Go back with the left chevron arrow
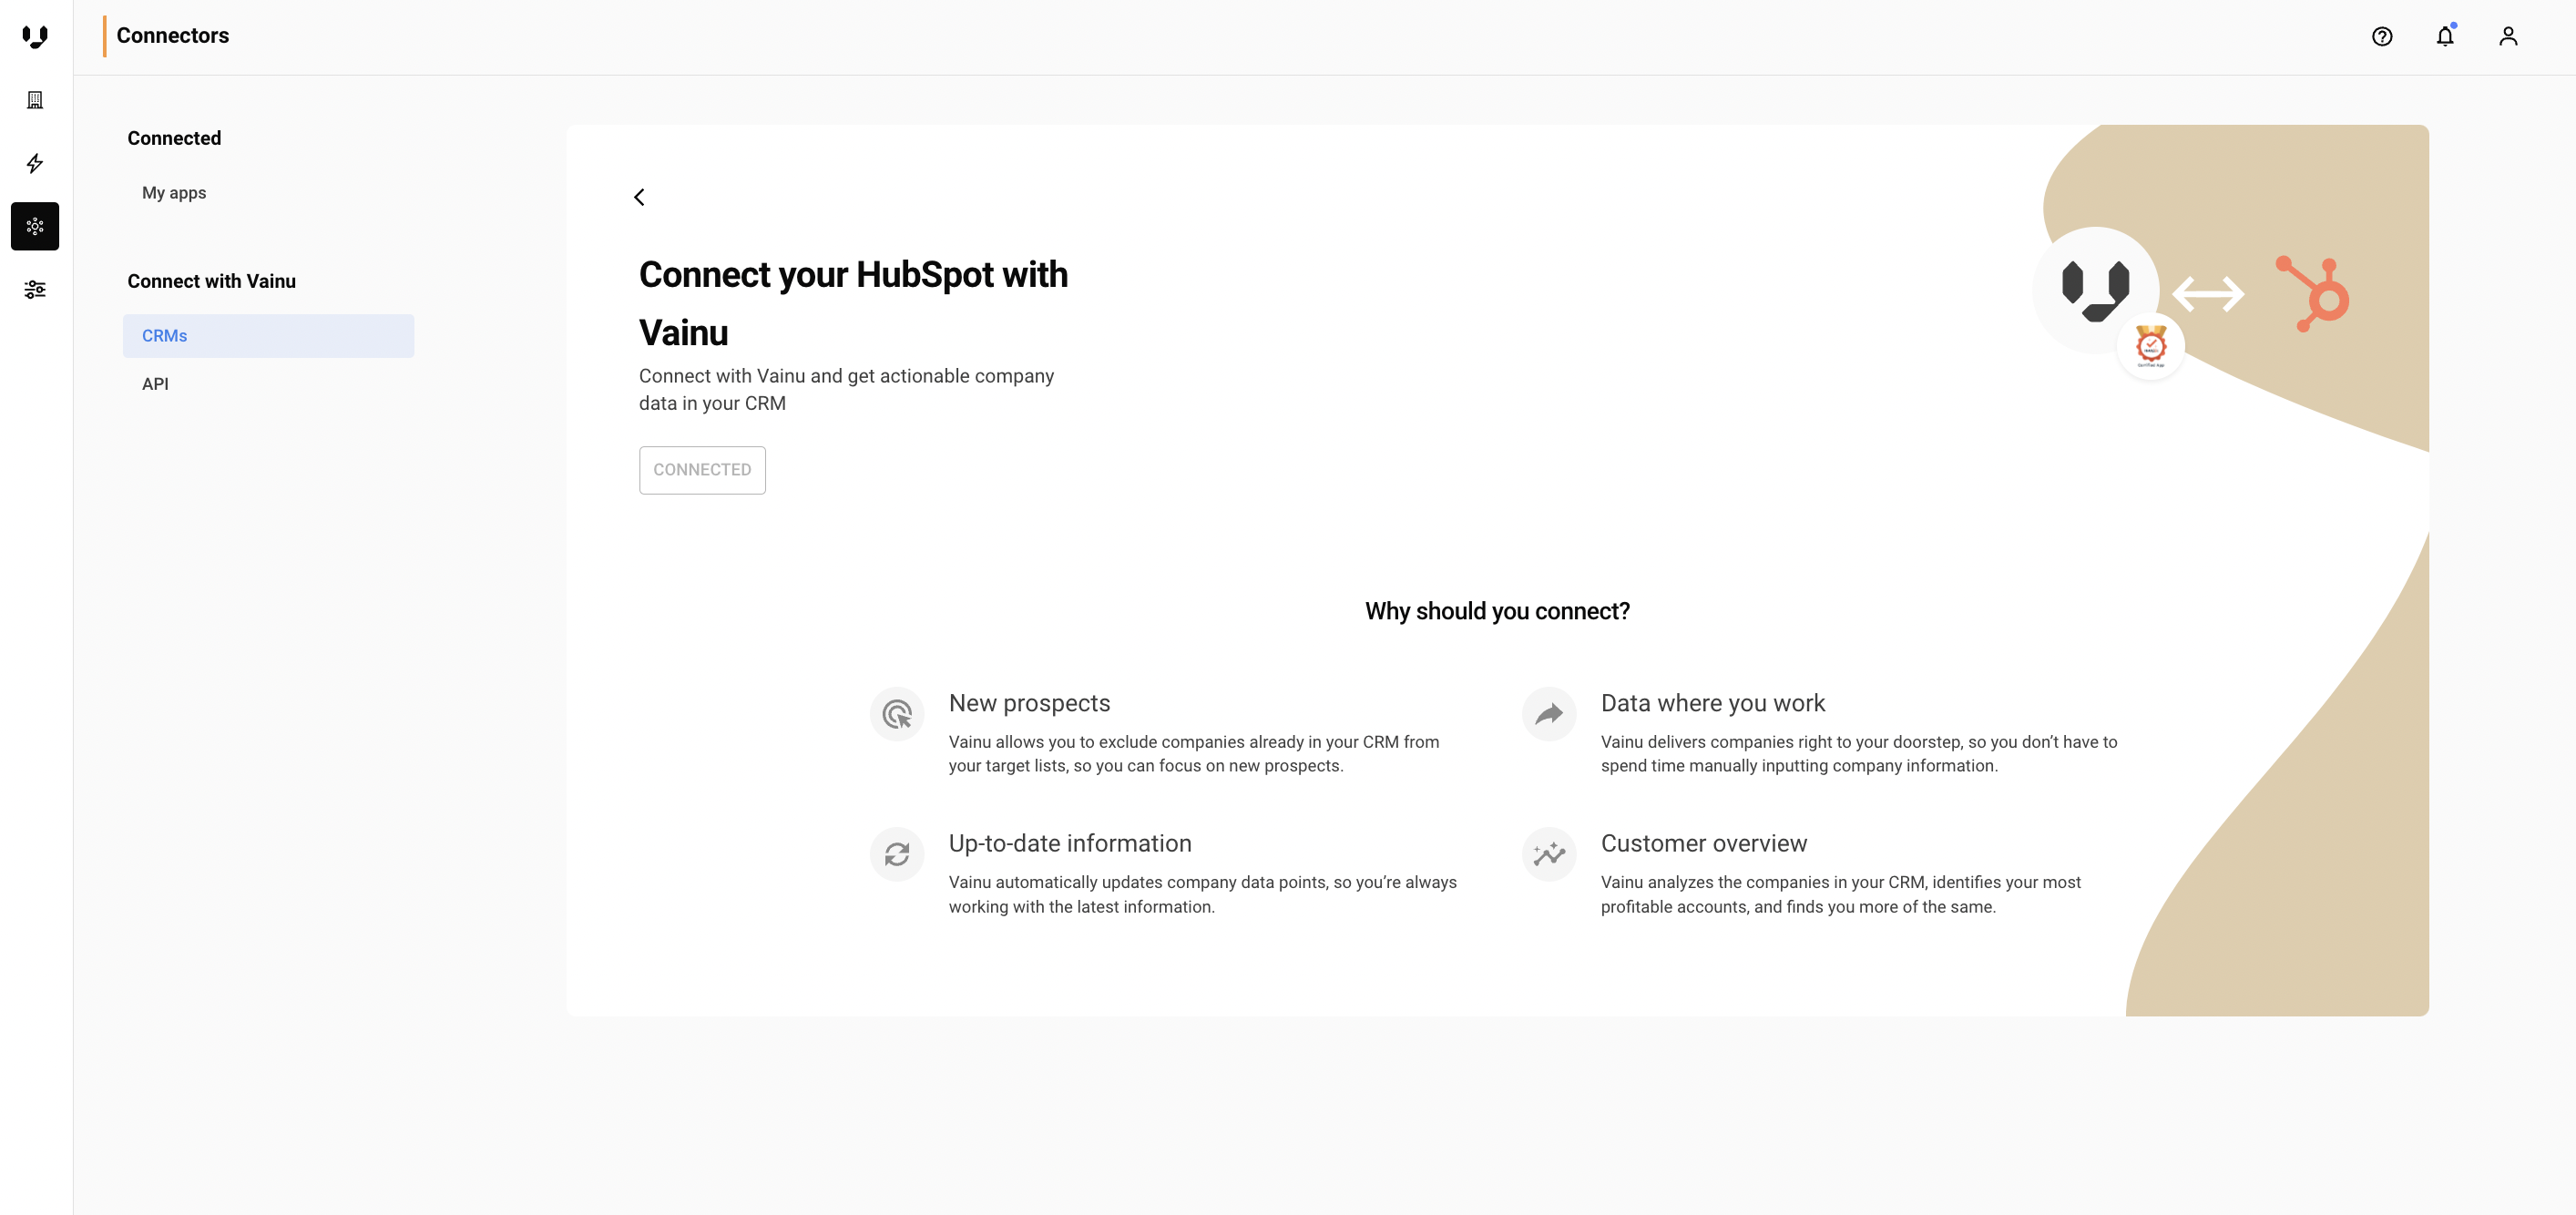This screenshot has height=1215, width=2576. click(640, 197)
